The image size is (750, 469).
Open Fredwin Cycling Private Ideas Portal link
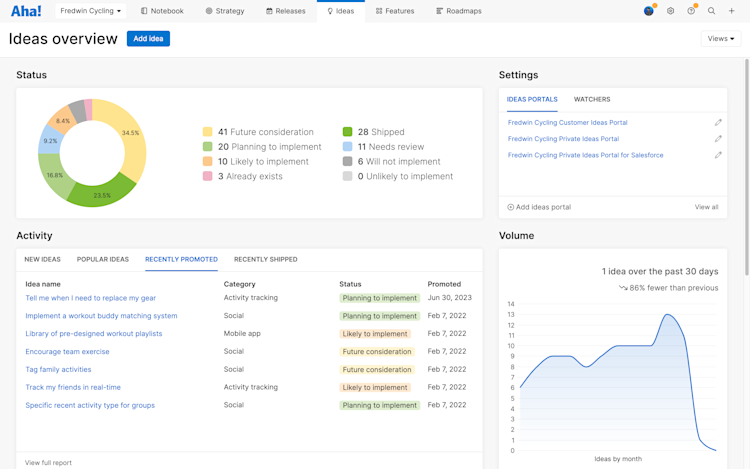click(563, 139)
